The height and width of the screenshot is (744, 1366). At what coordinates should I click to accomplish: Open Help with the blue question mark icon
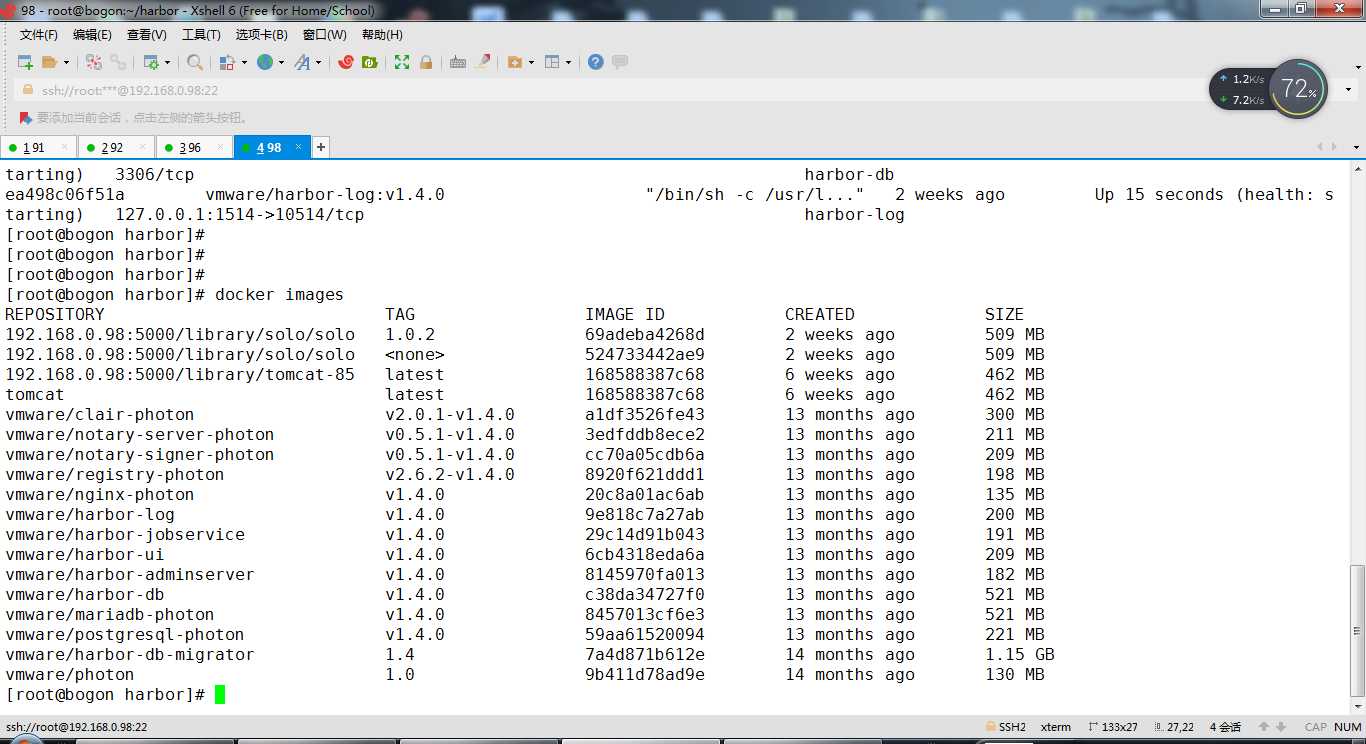pyautogui.click(x=596, y=62)
